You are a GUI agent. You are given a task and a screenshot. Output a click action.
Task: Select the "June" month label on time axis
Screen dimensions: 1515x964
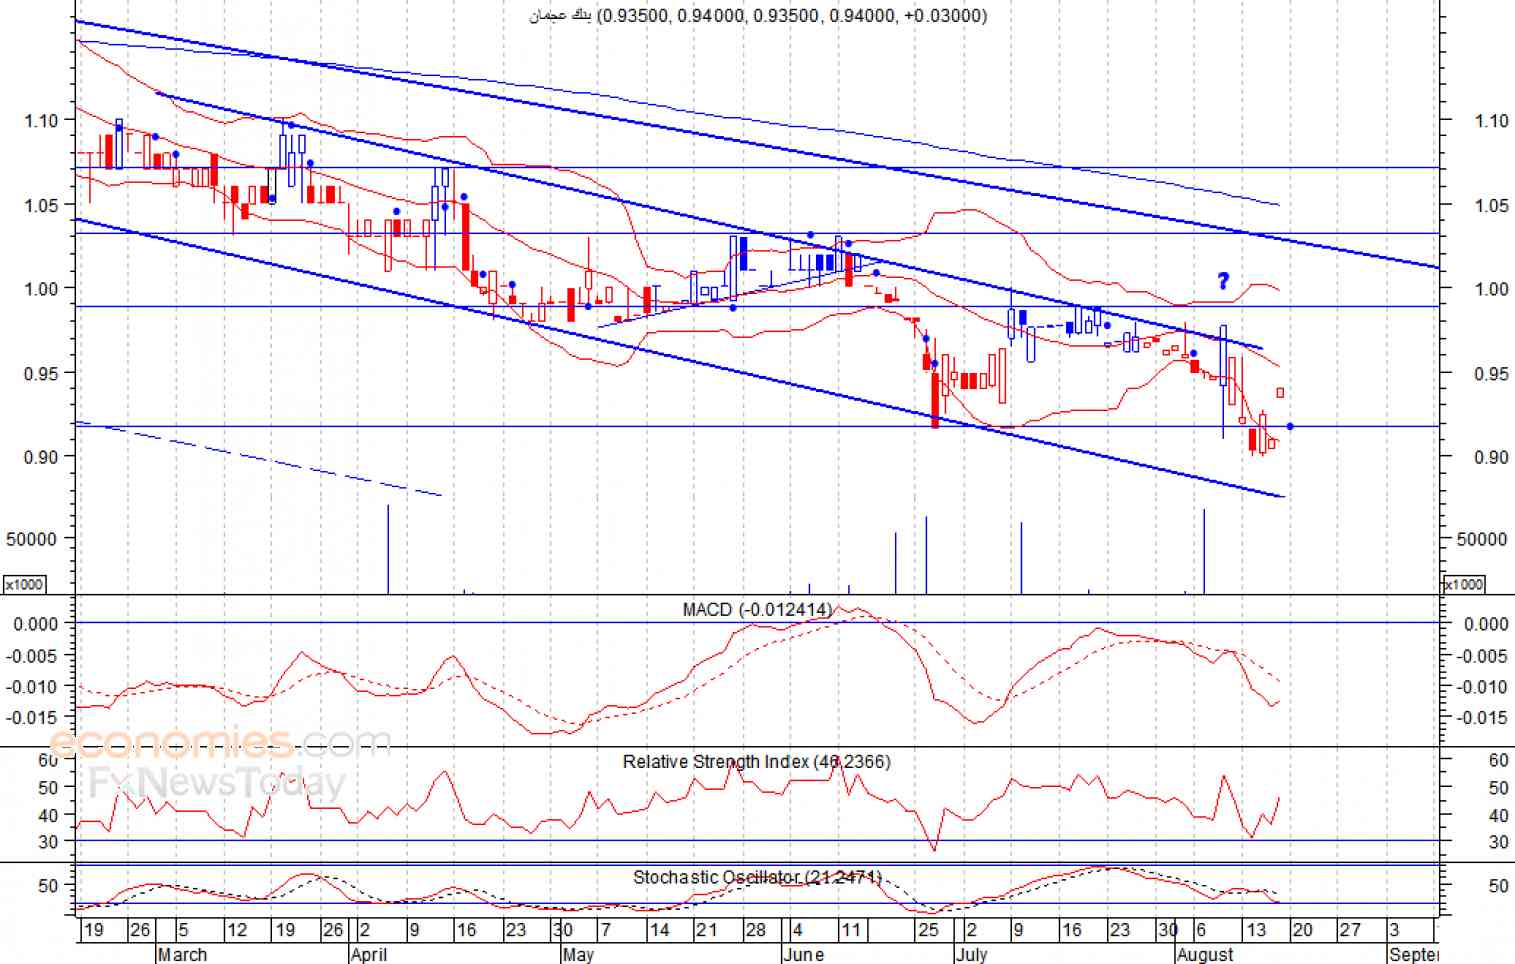pyautogui.click(x=804, y=954)
